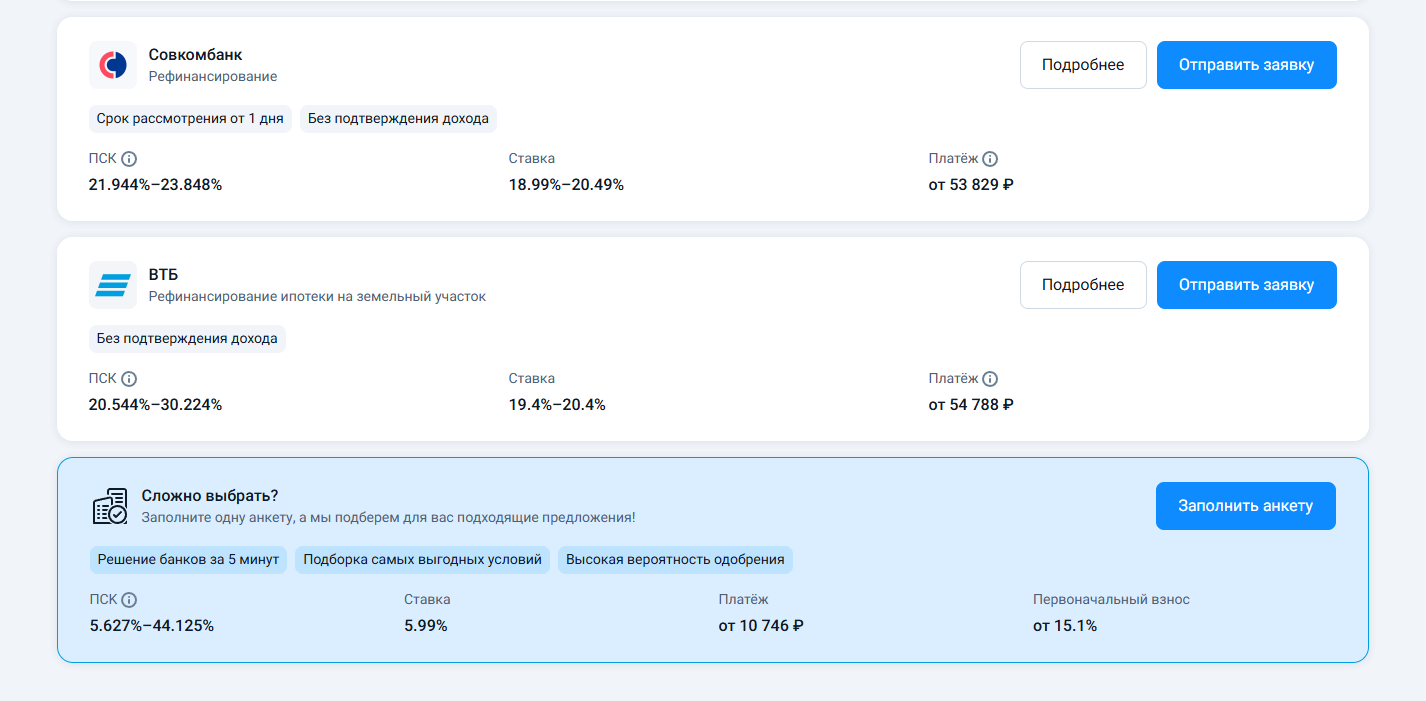Send application to ВТБ via Отправить заявку
Screen dimensions: 1426x701
tap(1247, 285)
